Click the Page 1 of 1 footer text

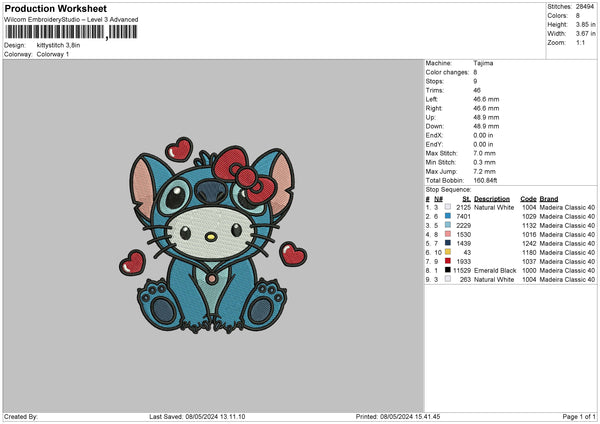(x=579, y=417)
